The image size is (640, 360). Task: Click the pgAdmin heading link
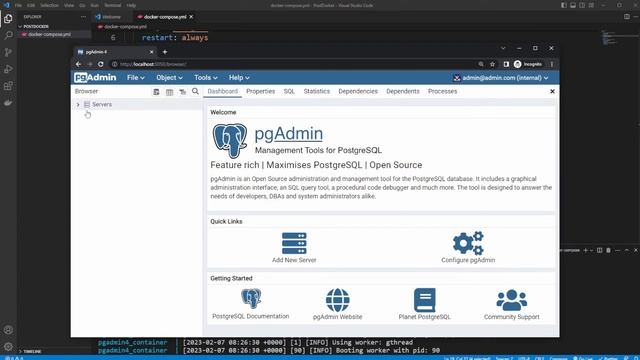[x=289, y=134]
